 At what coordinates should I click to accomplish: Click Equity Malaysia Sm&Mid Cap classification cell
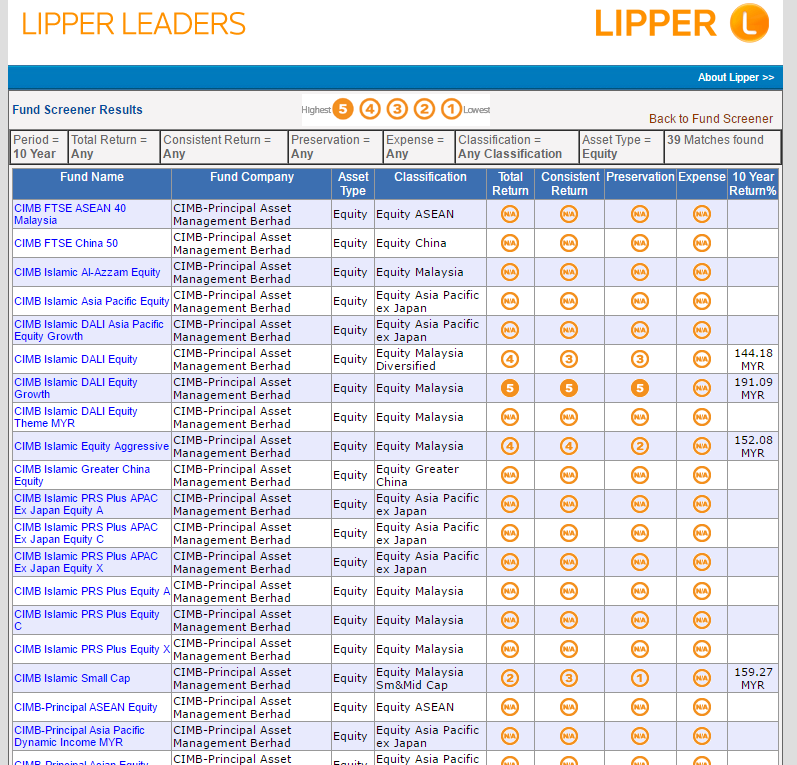click(430, 678)
